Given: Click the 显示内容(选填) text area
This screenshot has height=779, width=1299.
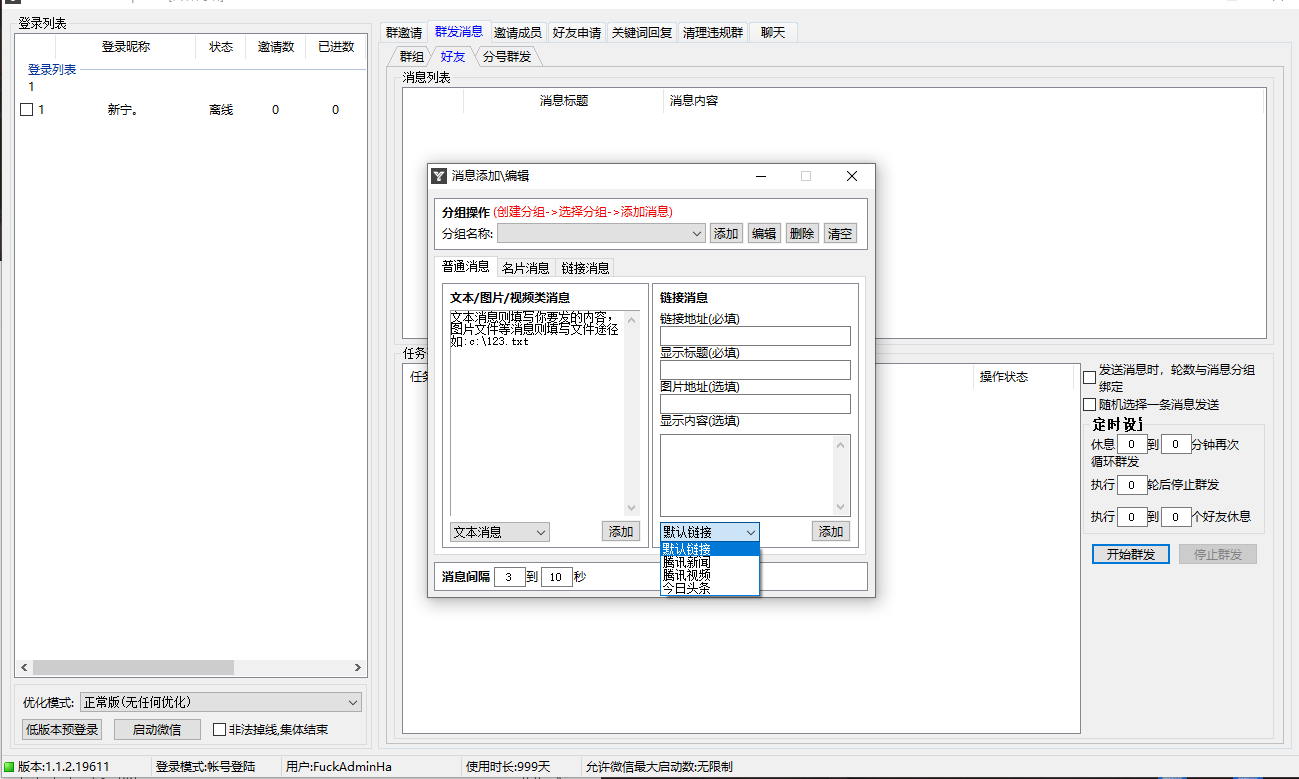Looking at the screenshot, I should click(x=755, y=475).
